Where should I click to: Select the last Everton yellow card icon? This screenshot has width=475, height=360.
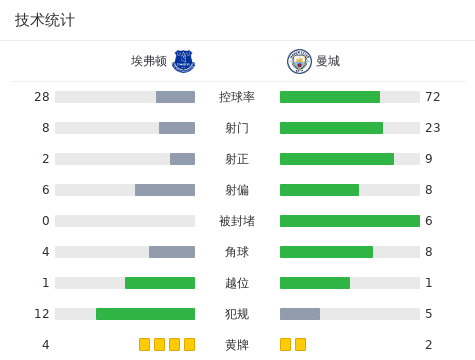(x=189, y=344)
